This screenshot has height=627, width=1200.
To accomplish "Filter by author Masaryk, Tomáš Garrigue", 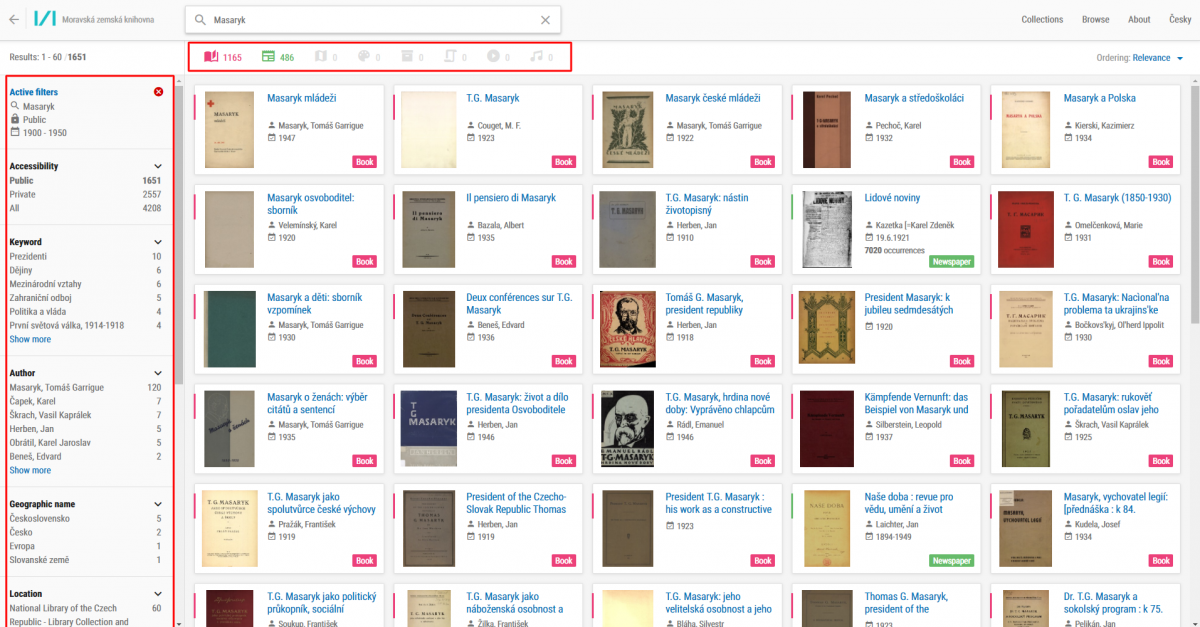I will [85, 387].
